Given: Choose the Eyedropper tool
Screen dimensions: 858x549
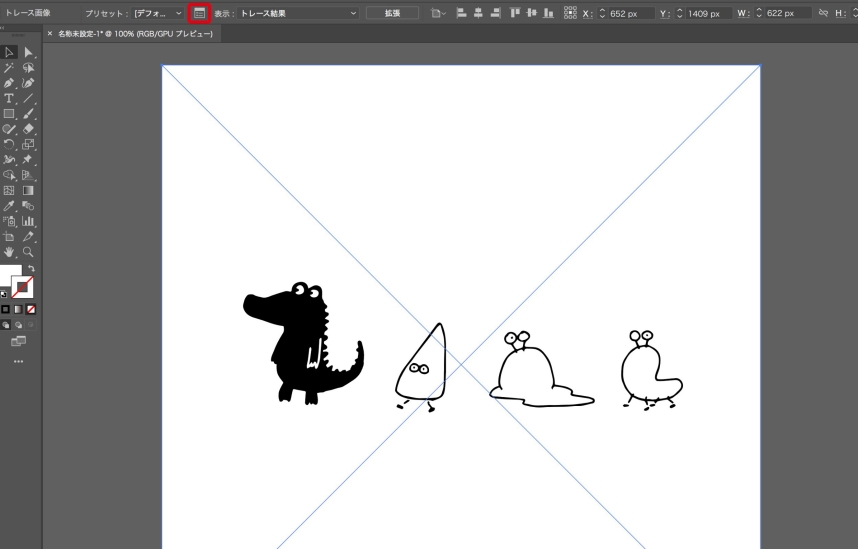Looking at the screenshot, I should tap(9, 205).
